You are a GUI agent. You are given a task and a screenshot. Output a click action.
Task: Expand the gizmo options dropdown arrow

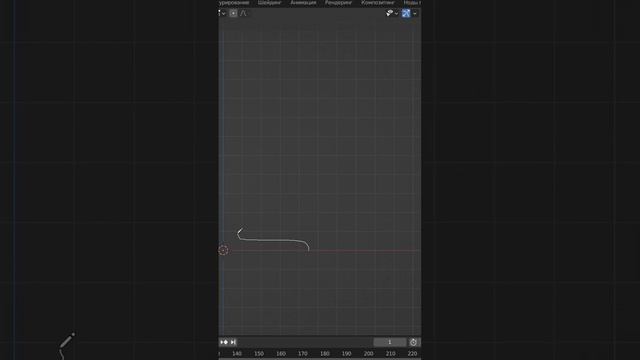pos(415,13)
